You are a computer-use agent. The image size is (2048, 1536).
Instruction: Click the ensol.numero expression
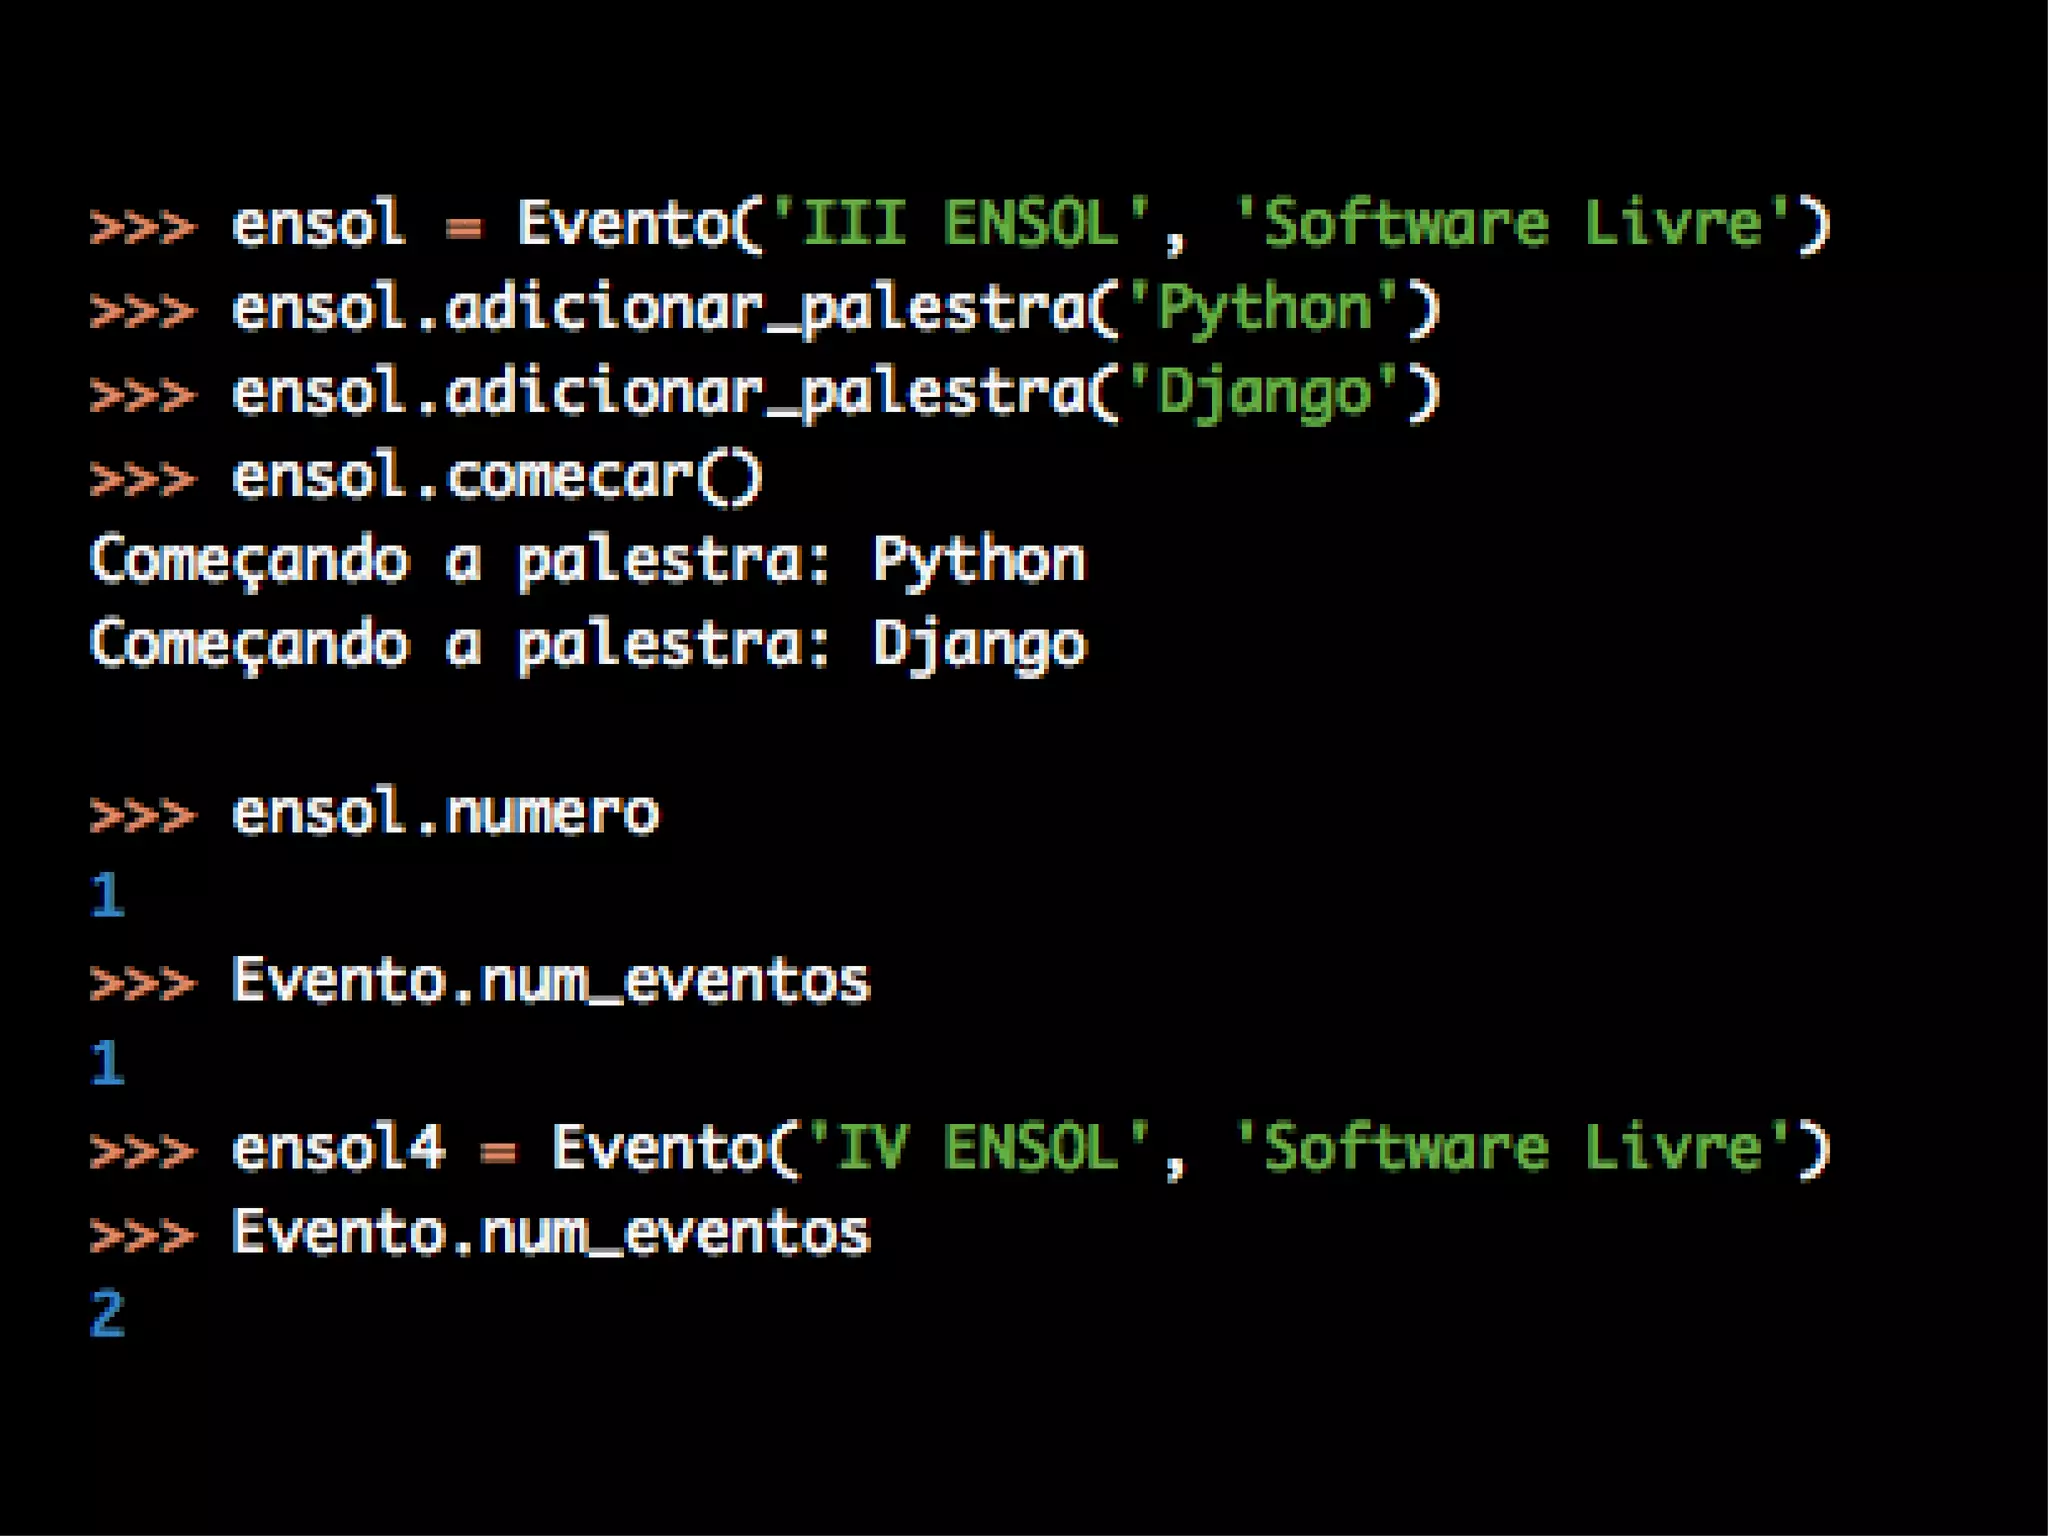pyautogui.click(x=445, y=812)
